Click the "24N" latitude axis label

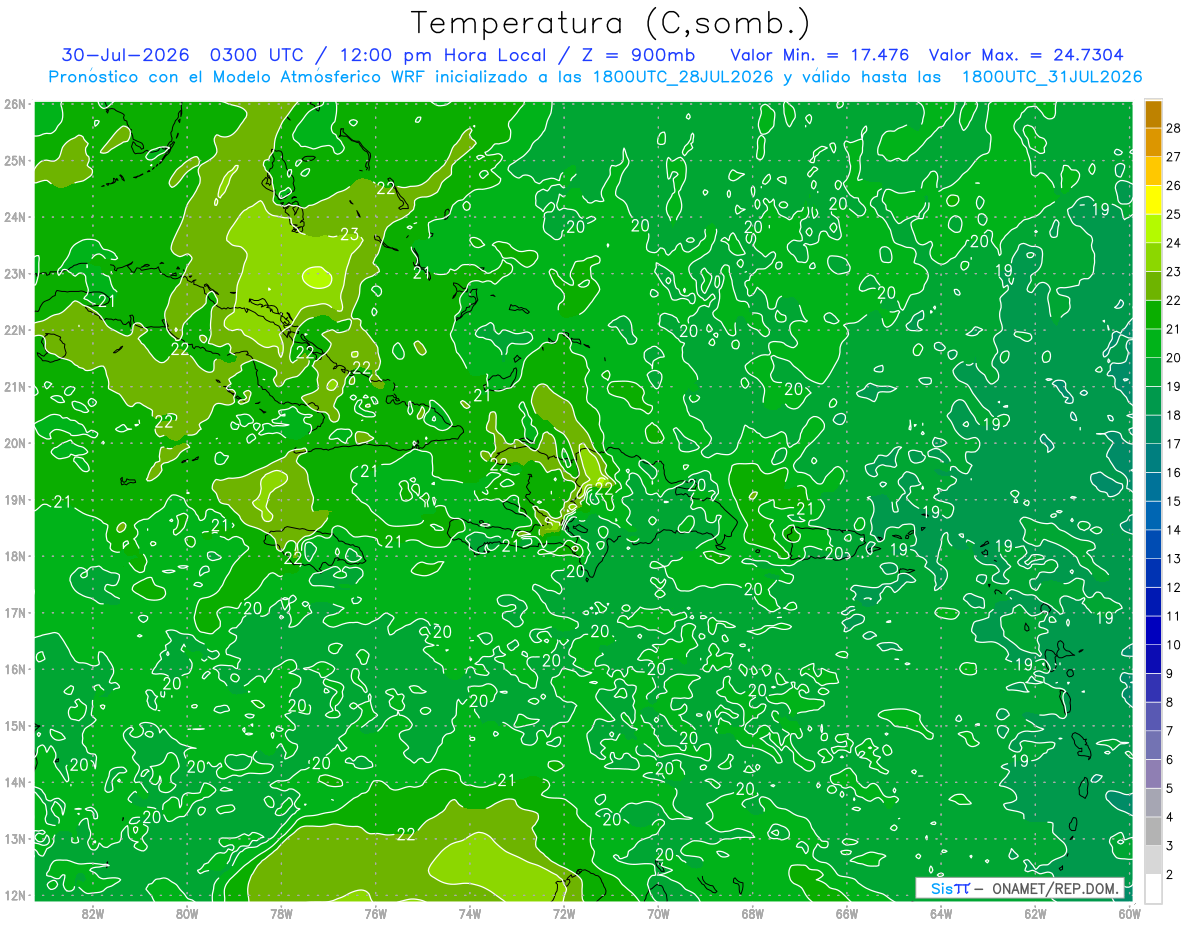14,217
